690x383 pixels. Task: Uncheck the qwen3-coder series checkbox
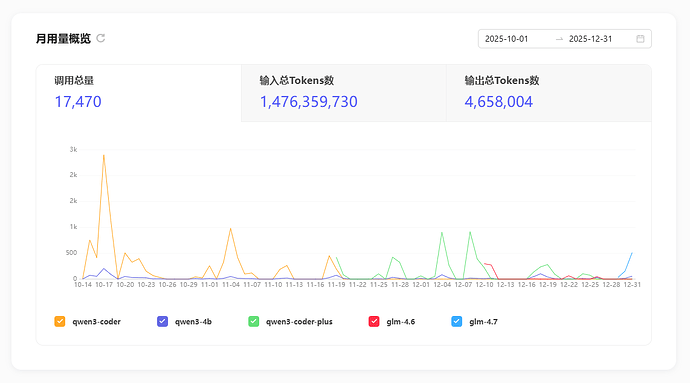[x=60, y=321]
